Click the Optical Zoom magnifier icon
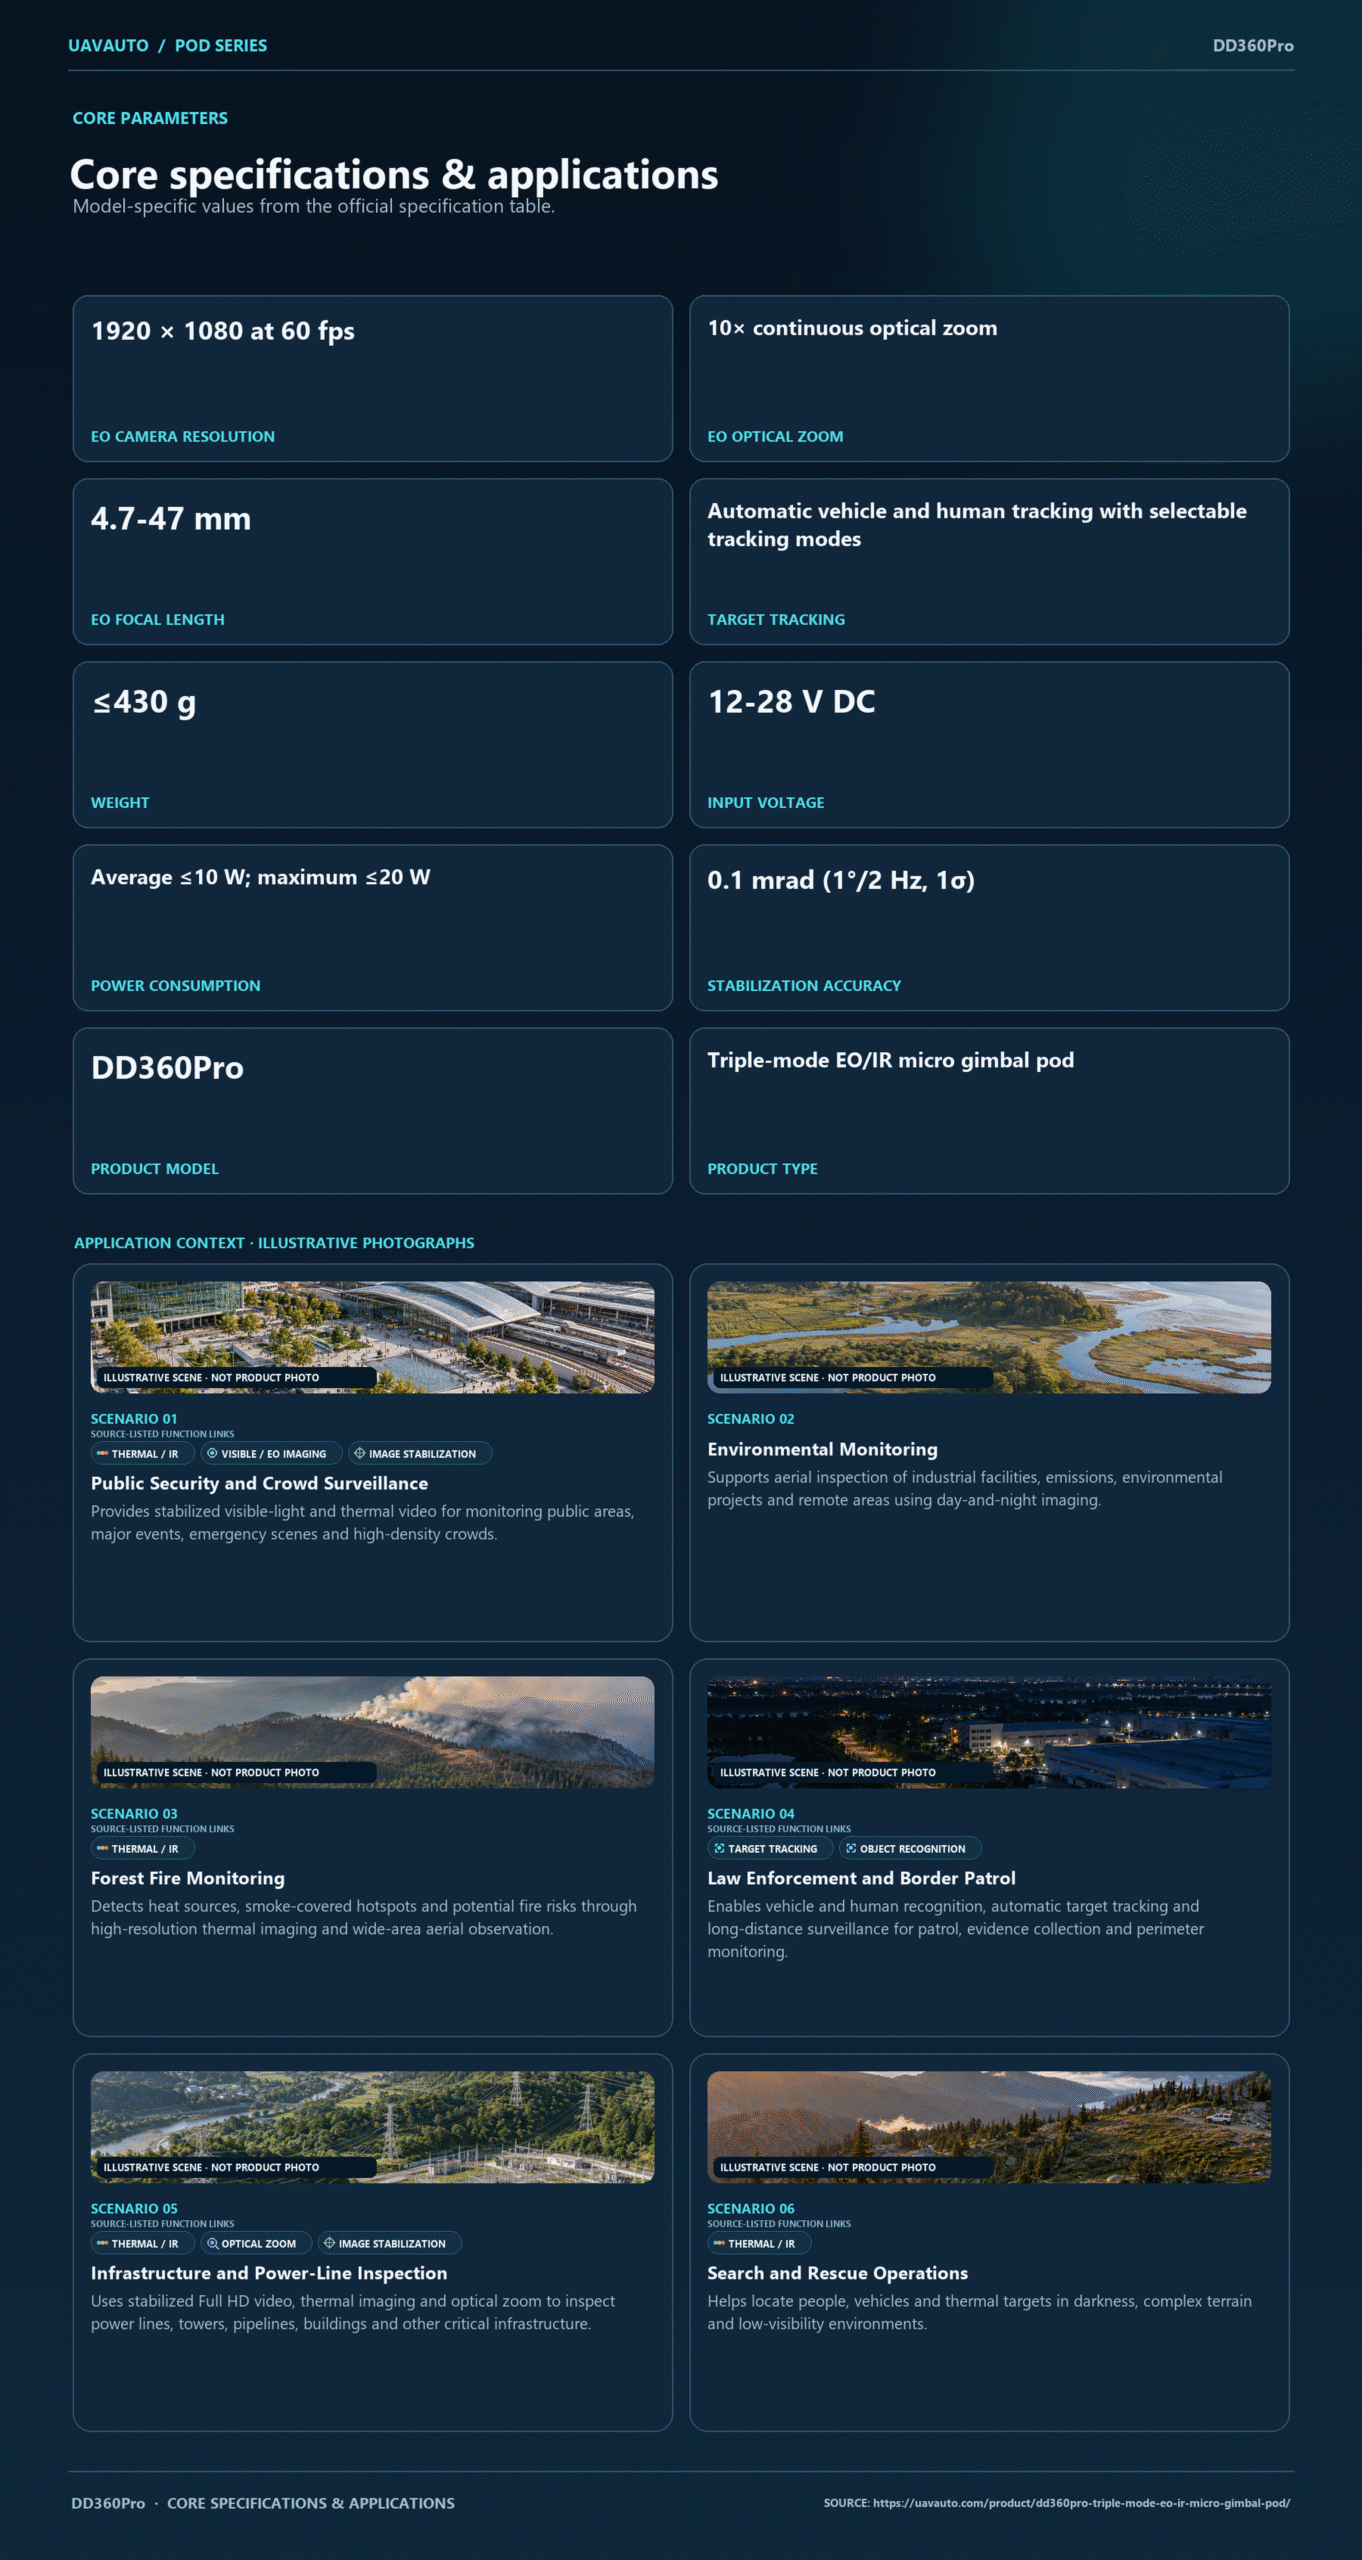The image size is (1362, 2560). click(x=212, y=2243)
